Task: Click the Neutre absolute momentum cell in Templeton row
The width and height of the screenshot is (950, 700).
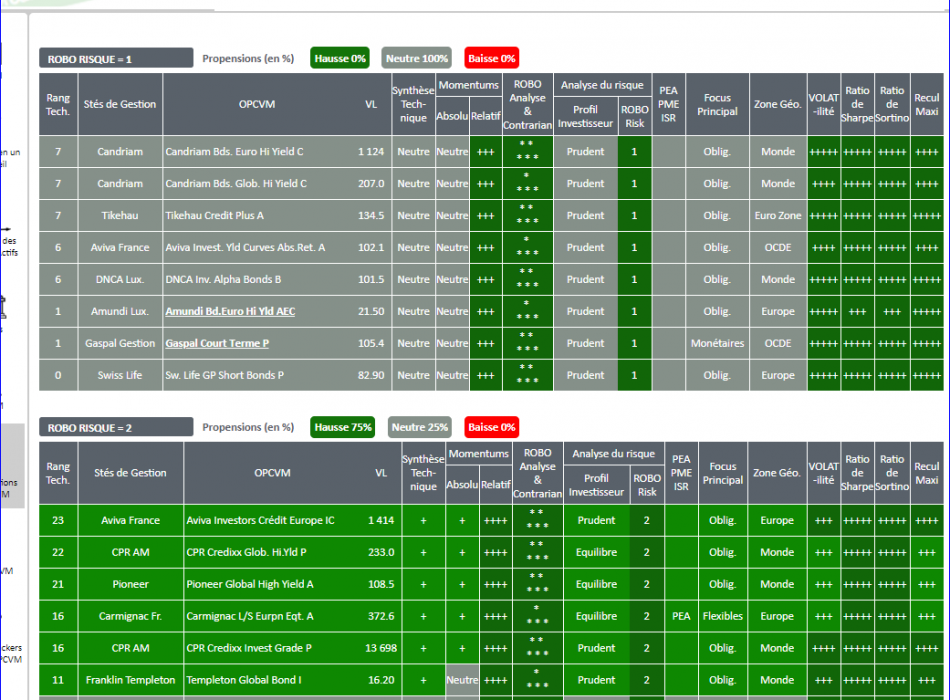Action: tap(462, 680)
